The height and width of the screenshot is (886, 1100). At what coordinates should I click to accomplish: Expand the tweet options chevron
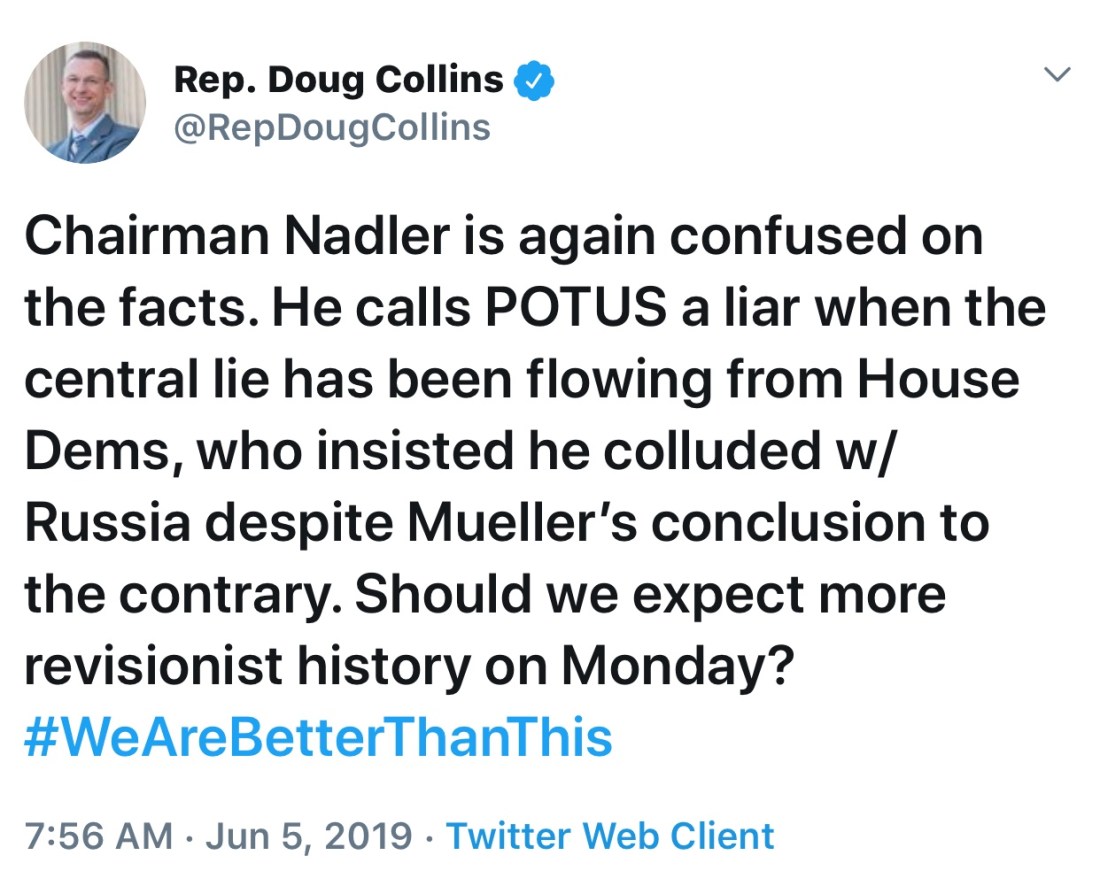click(x=1057, y=74)
